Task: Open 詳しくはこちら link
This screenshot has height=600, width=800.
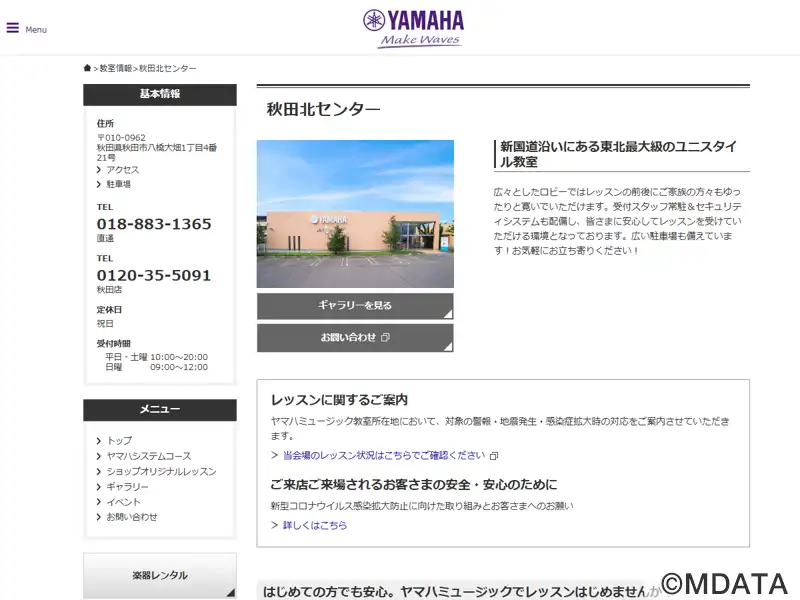Action: pyautogui.click(x=315, y=525)
